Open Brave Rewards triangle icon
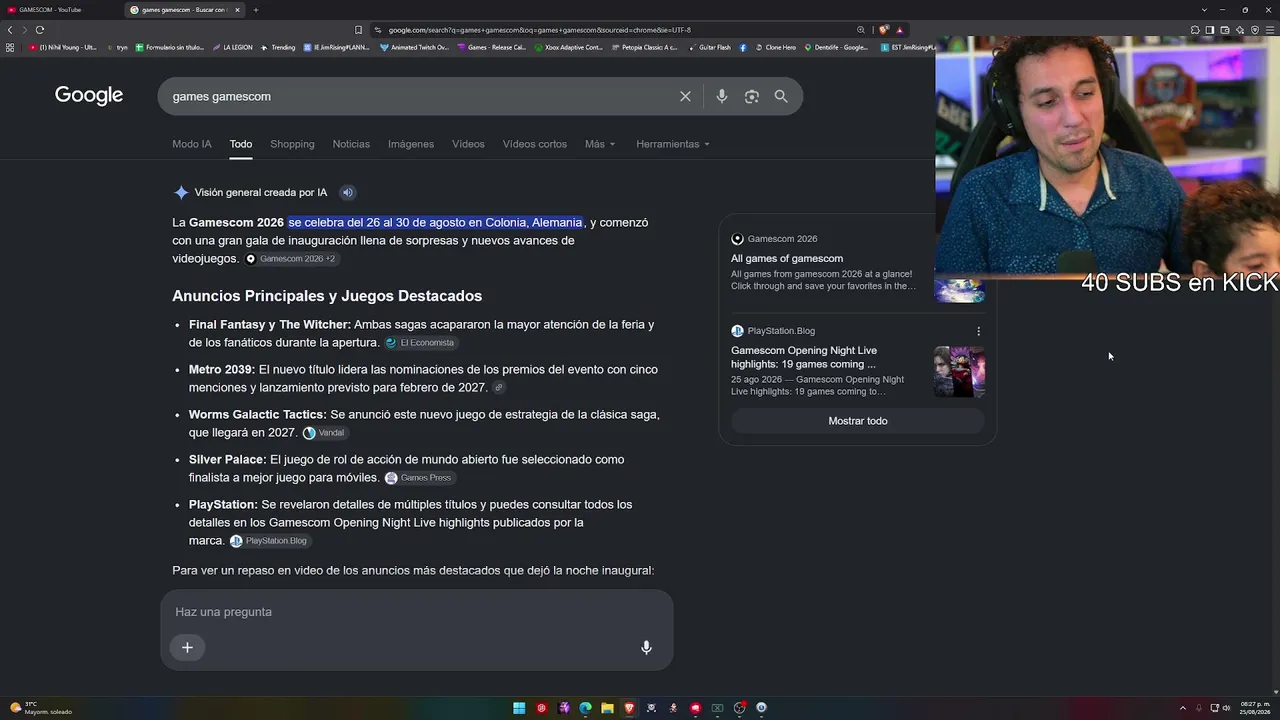 tap(899, 30)
